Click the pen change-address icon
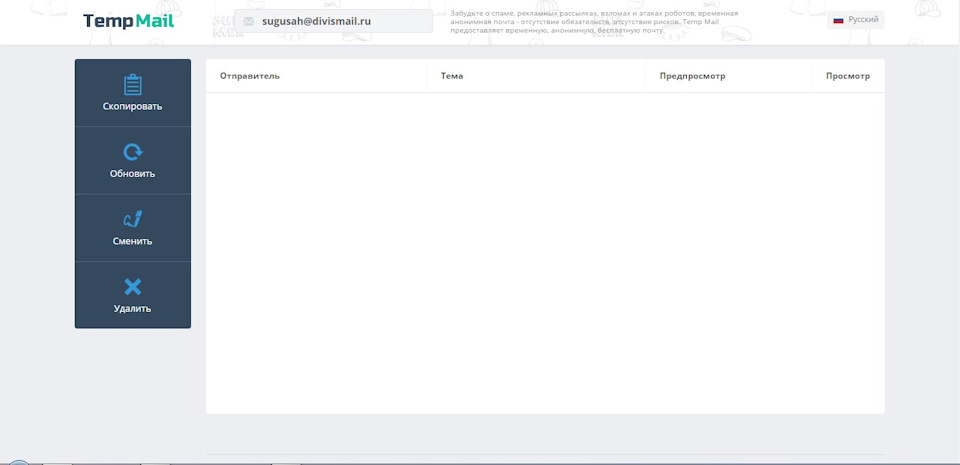This screenshot has height=465, width=960. 133,219
